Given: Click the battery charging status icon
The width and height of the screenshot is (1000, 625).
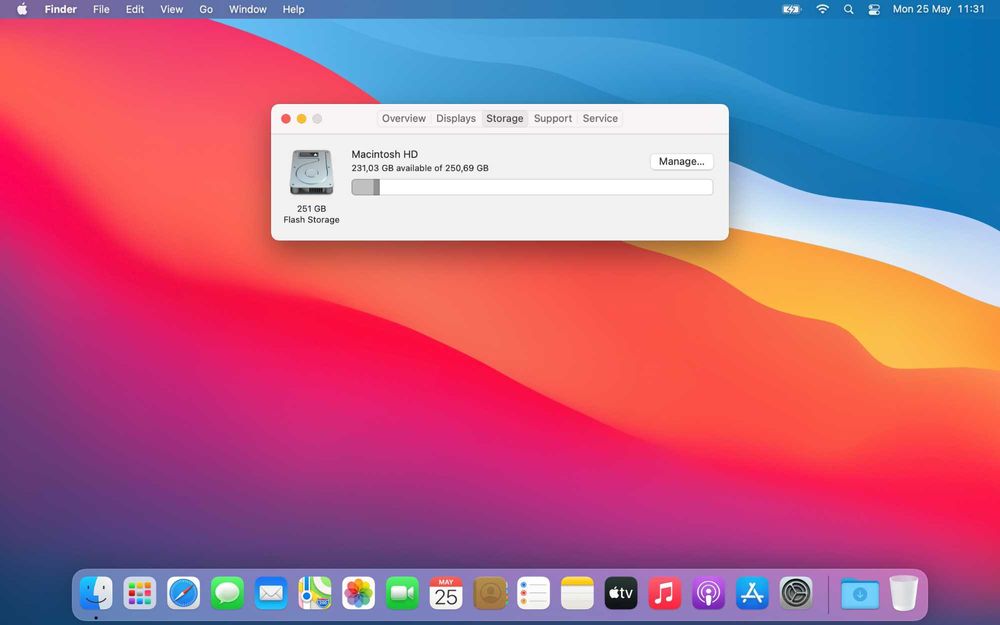Looking at the screenshot, I should coord(791,9).
